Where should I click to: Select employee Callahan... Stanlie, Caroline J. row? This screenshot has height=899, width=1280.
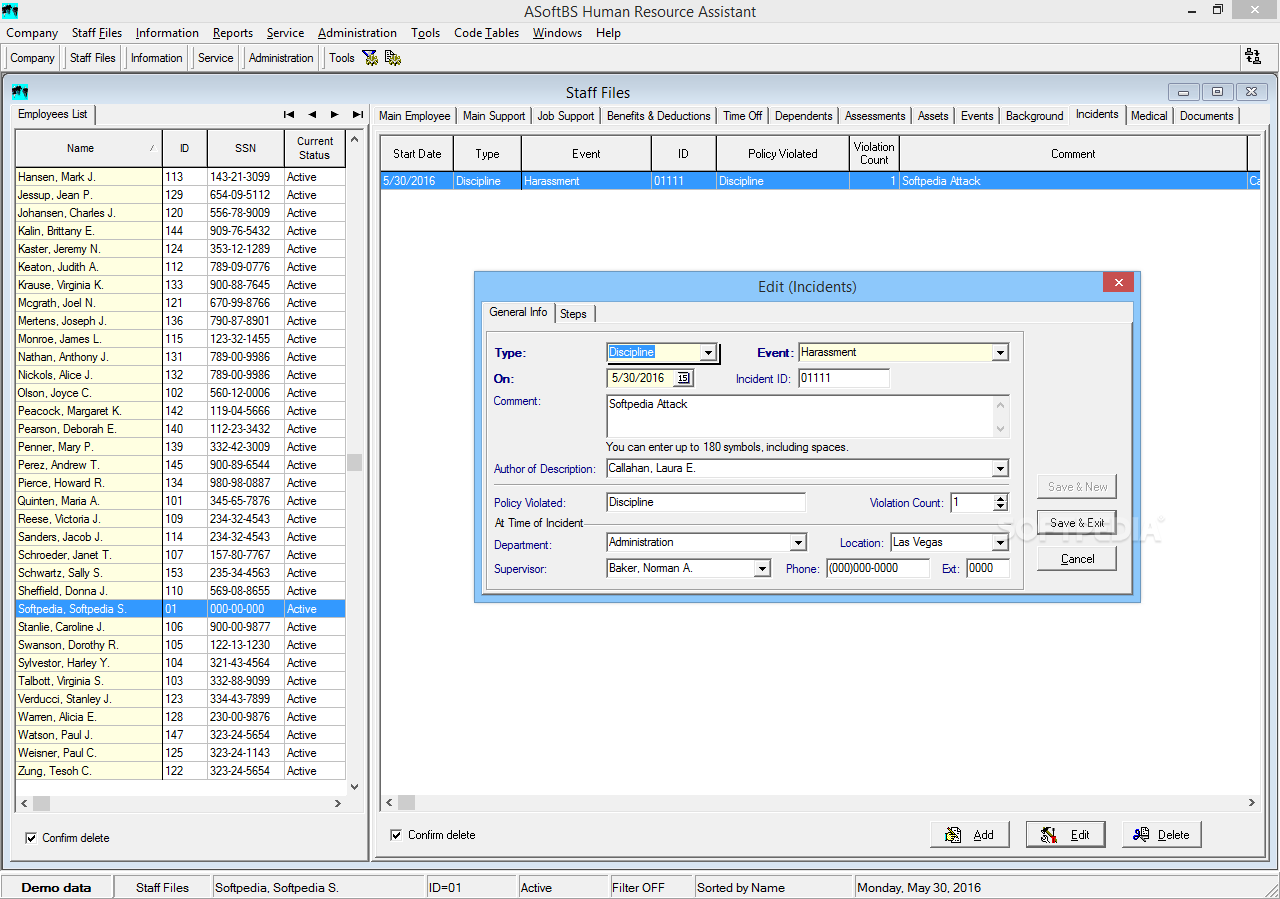pyautogui.click(x=180, y=627)
